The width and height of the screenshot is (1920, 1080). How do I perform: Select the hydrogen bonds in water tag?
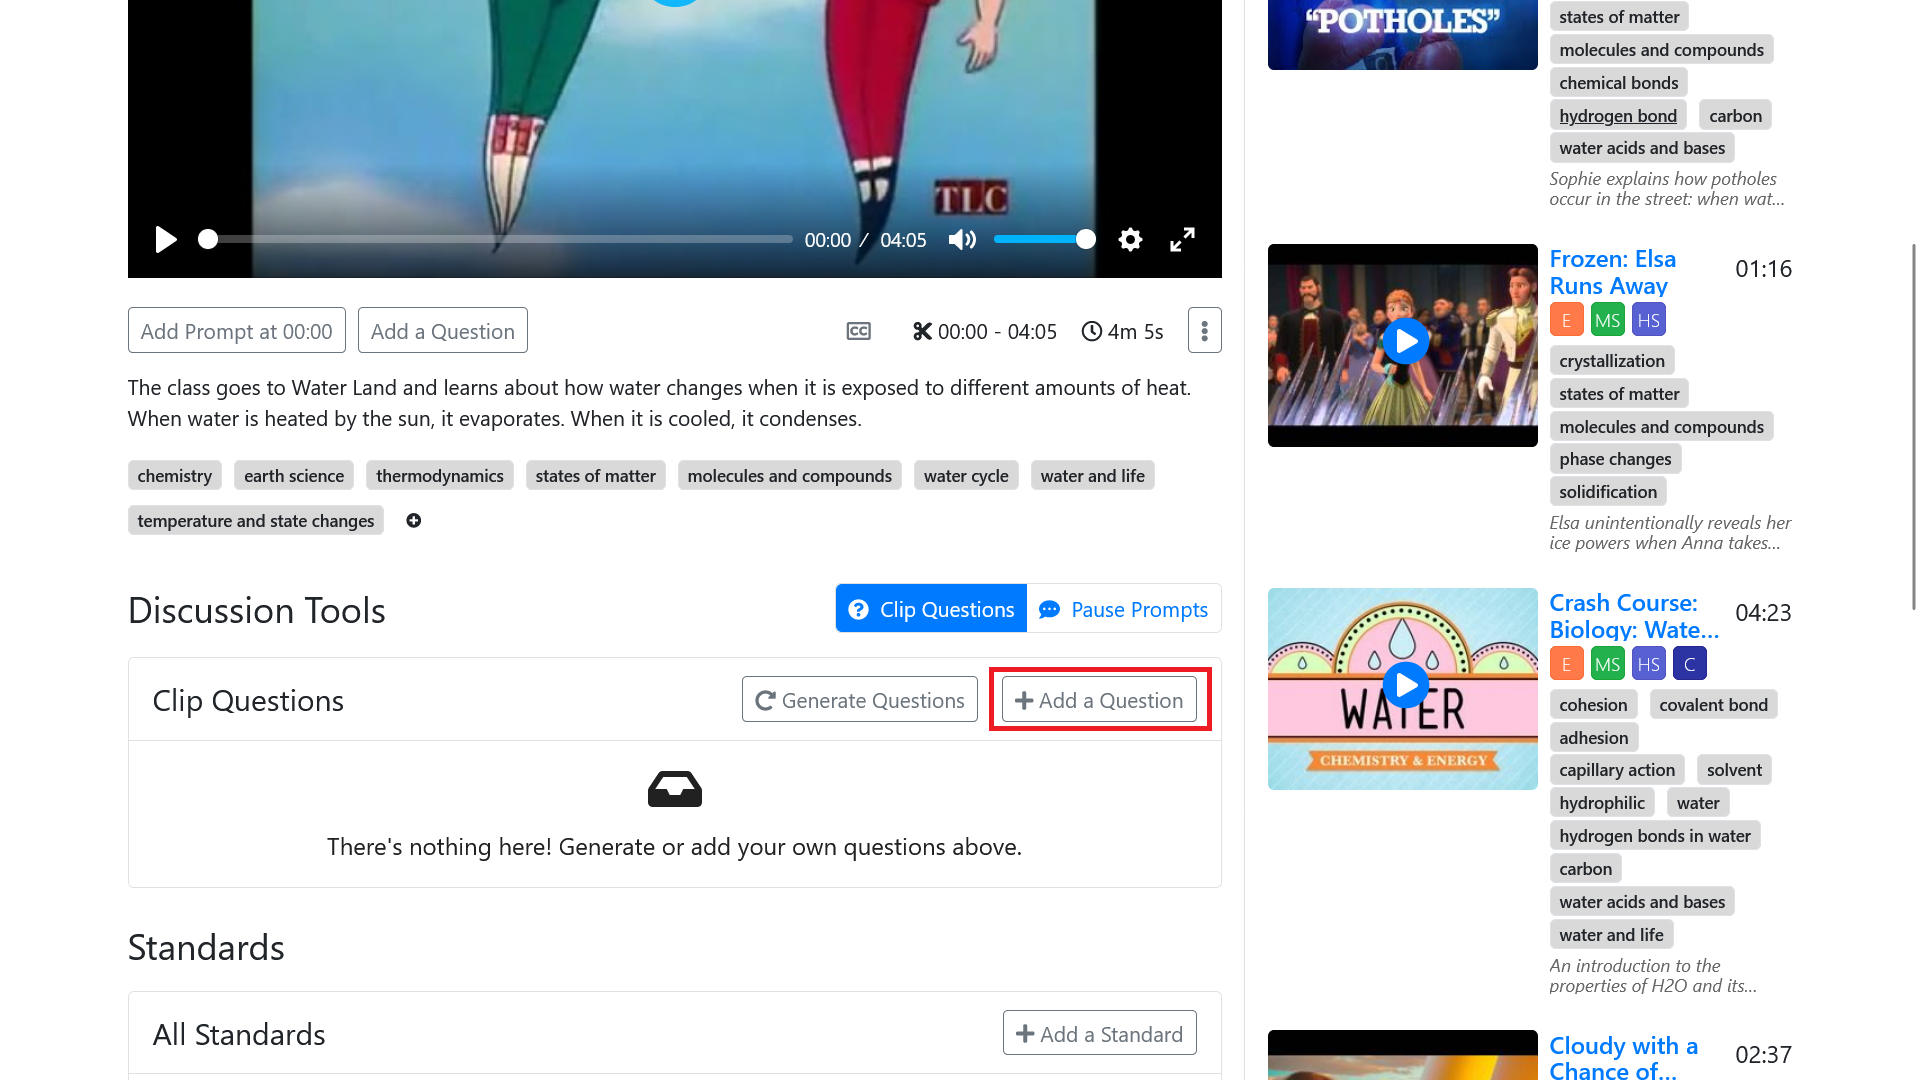[x=1655, y=836]
